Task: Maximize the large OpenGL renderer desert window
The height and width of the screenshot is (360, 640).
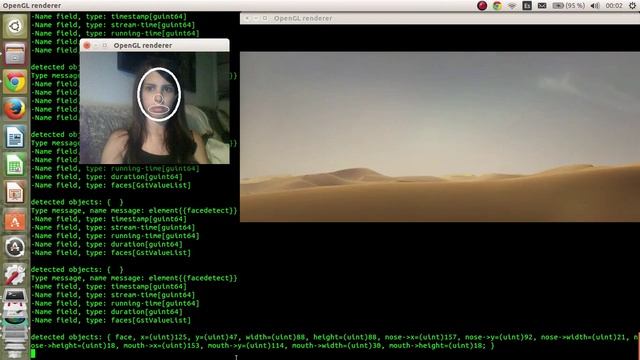Action: pos(265,18)
